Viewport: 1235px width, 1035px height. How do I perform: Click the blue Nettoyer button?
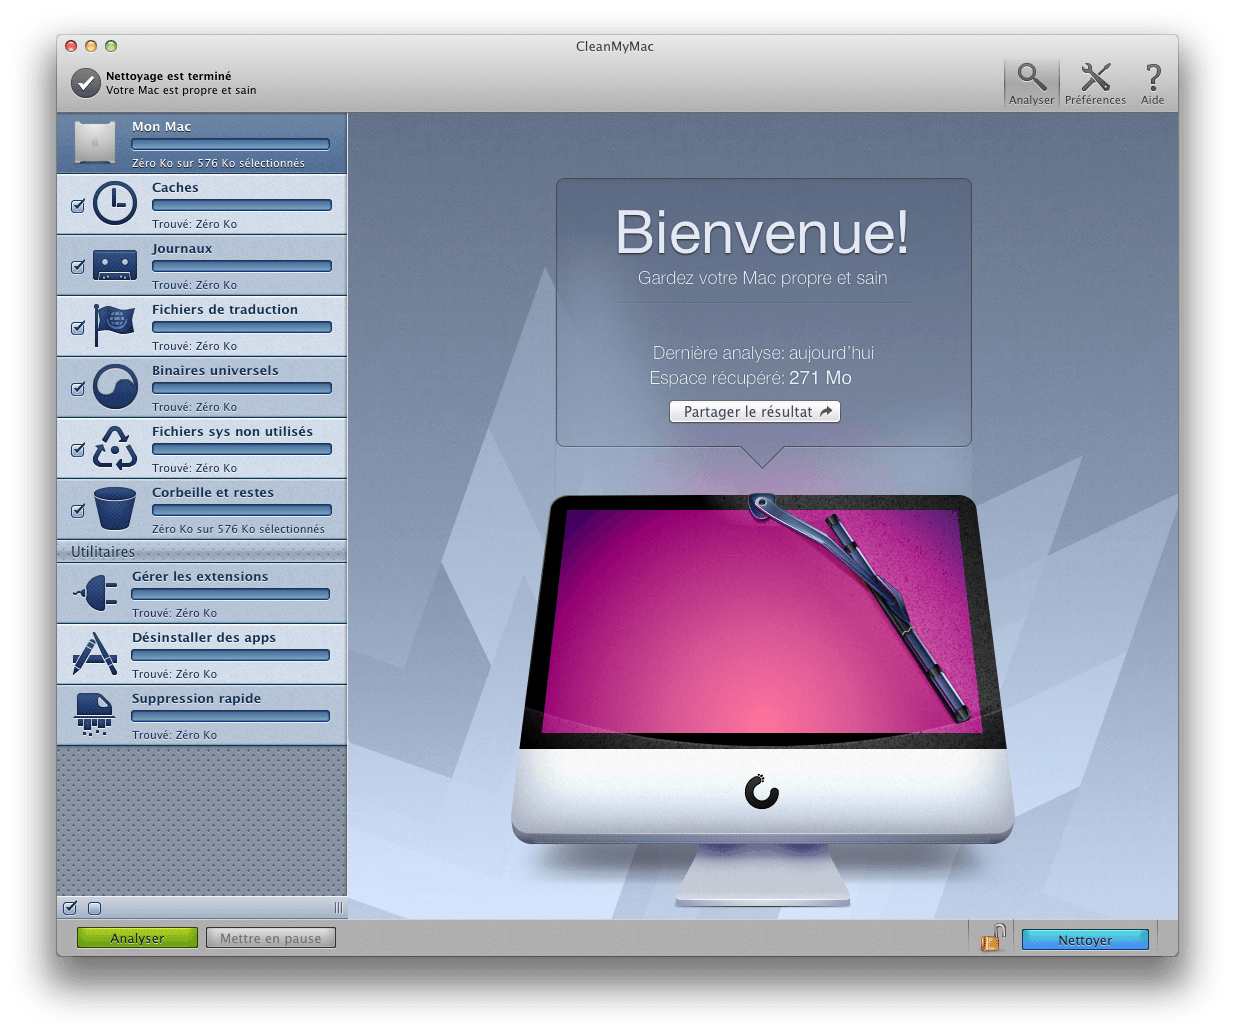point(1085,939)
